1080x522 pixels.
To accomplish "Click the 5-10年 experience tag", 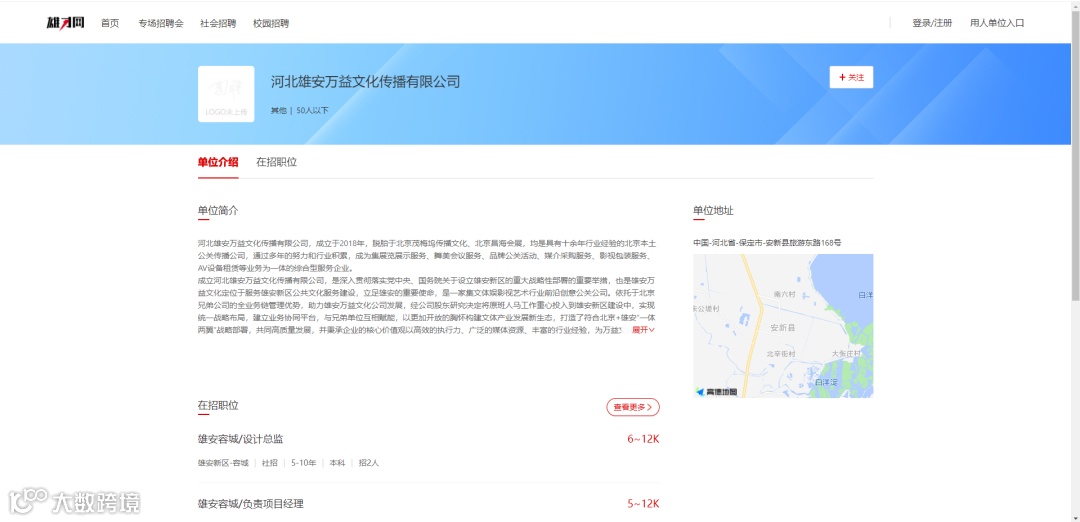I will [x=303, y=463].
